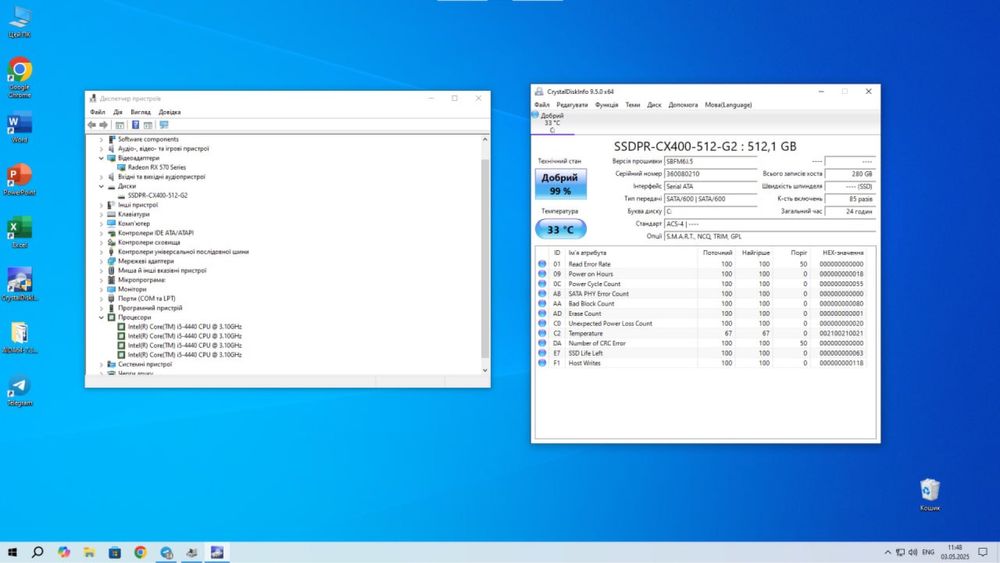The image size is (1000, 563).
Task: Expand the Монітори tree node
Action: pos(101,289)
